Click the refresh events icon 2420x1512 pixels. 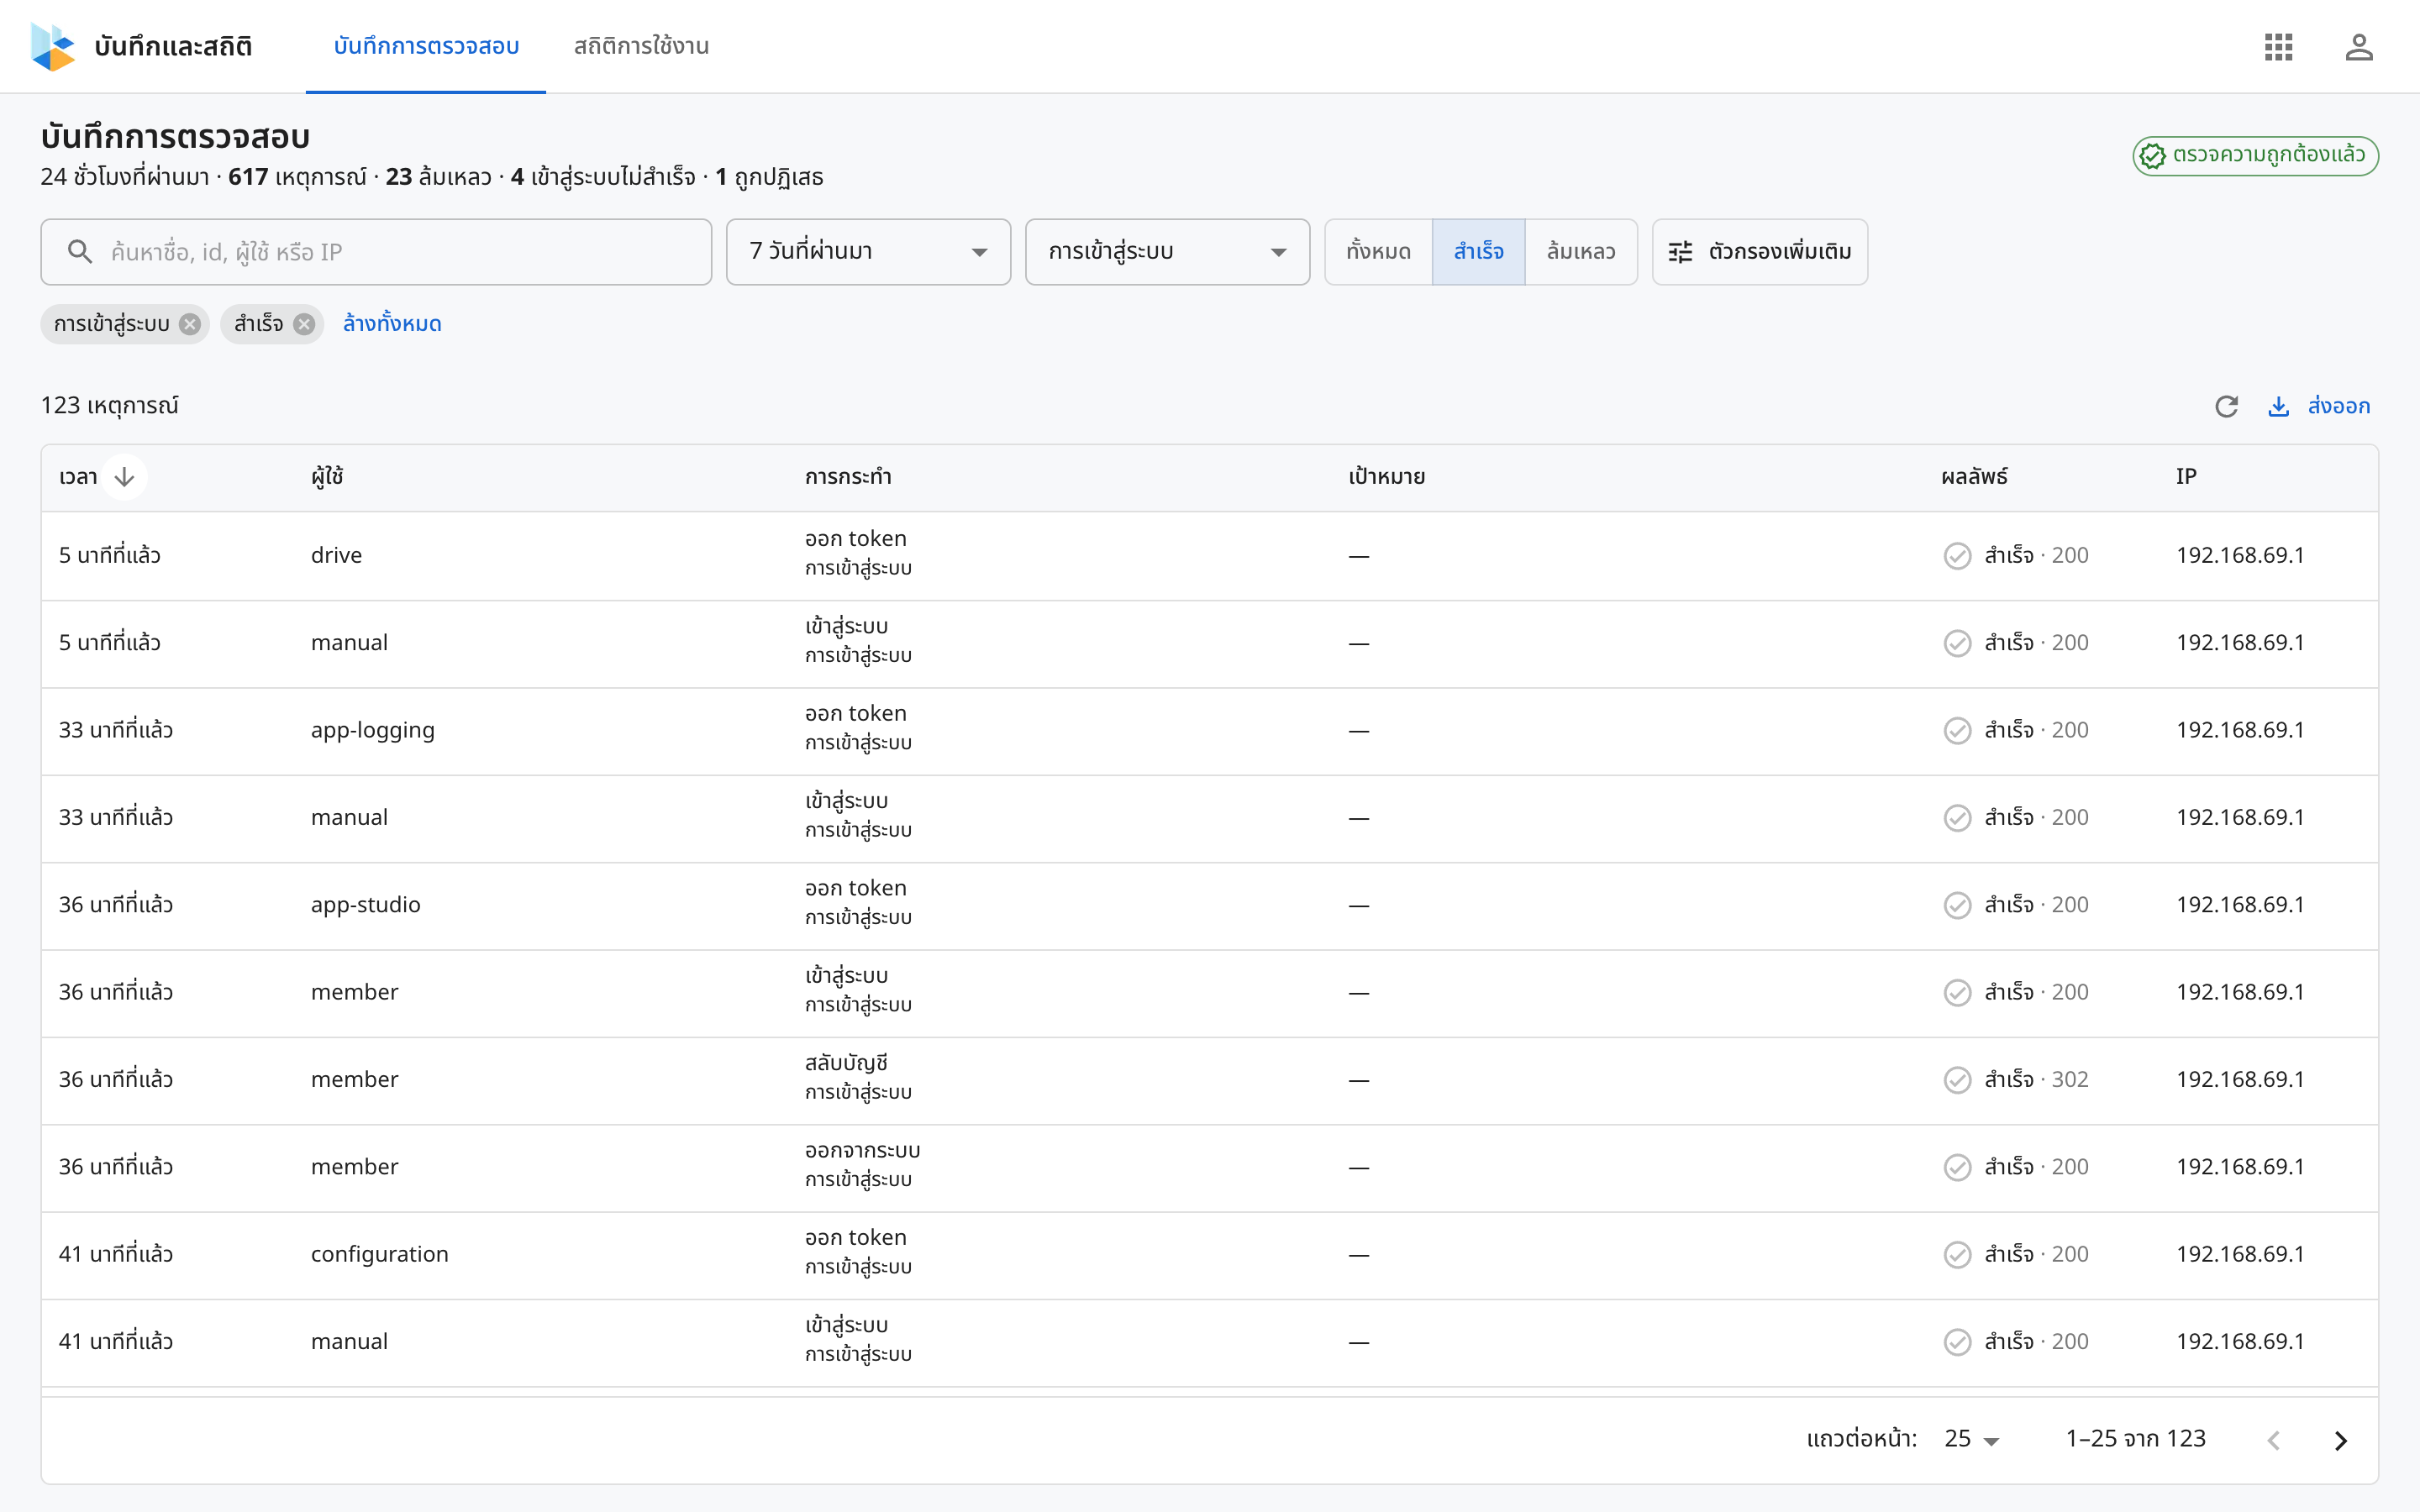click(2226, 406)
